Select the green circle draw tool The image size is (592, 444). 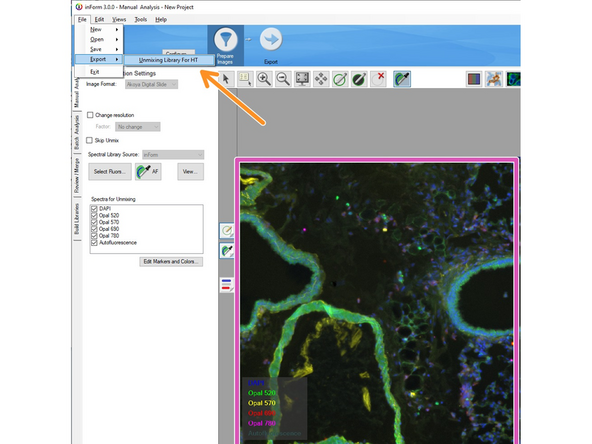click(340, 79)
